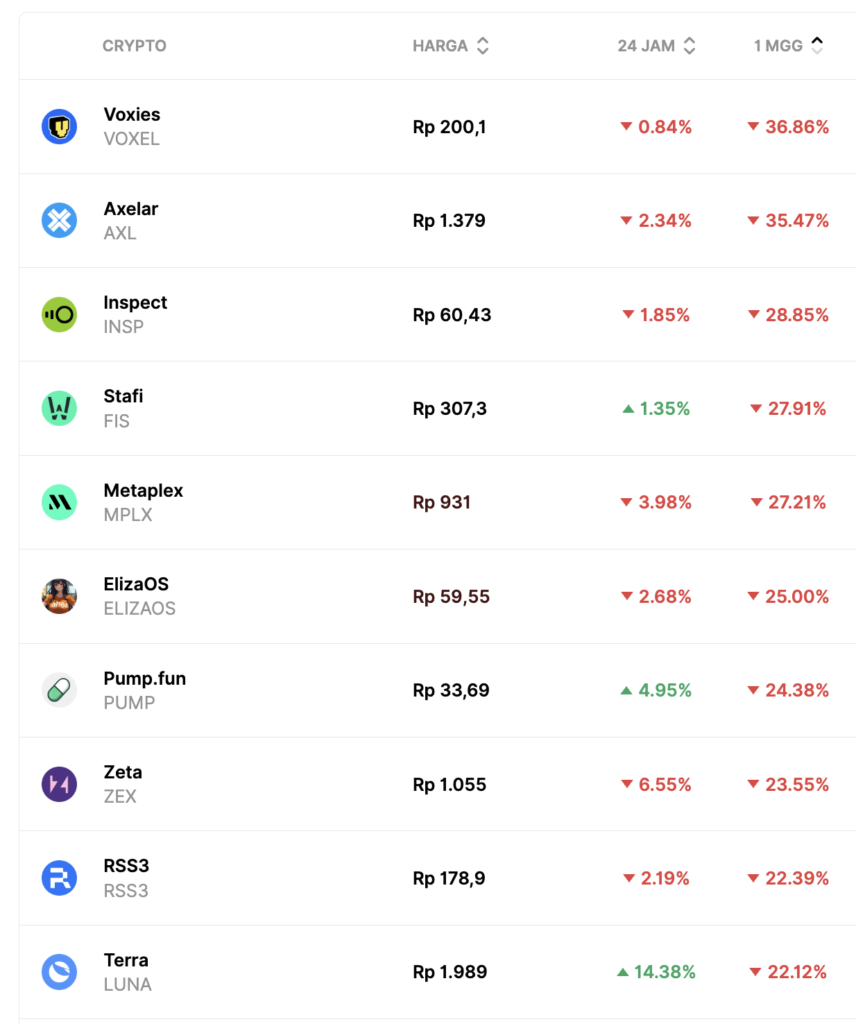This screenshot has height=1024, width=856.
Task: Click the Axelar blue X logo
Action: [59, 221]
